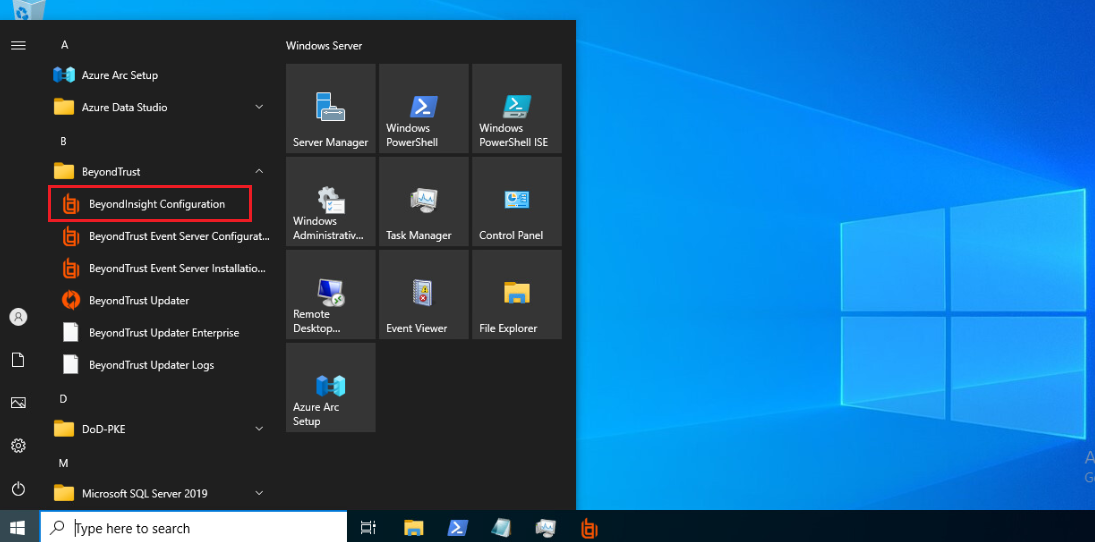Launch Azure Arc Setup from app list
This screenshot has width=1095, height=542.
(160, 75)
